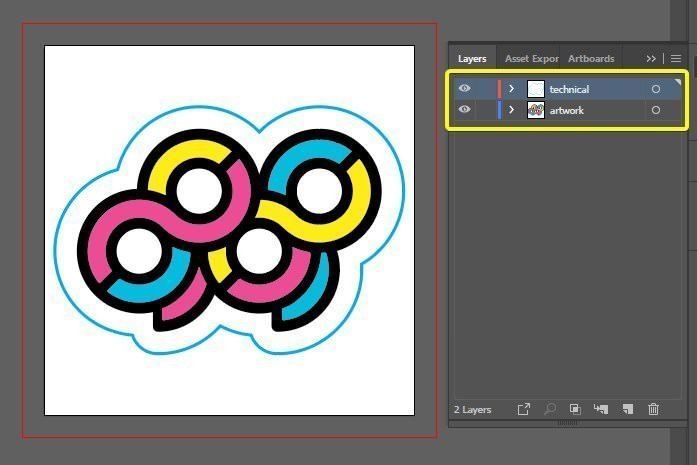Select the artwork layer by its name
The height and width of the screenshot is (465, 697).
pyautogui.click(x=567, y=110)
